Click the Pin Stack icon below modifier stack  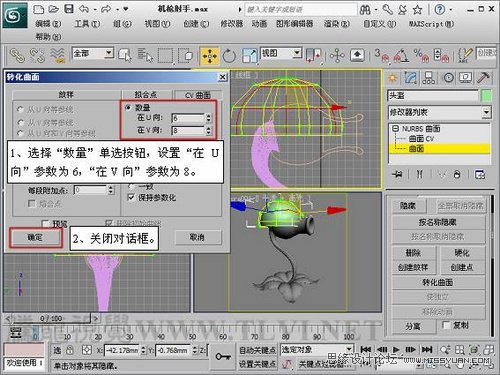[397, 174]
